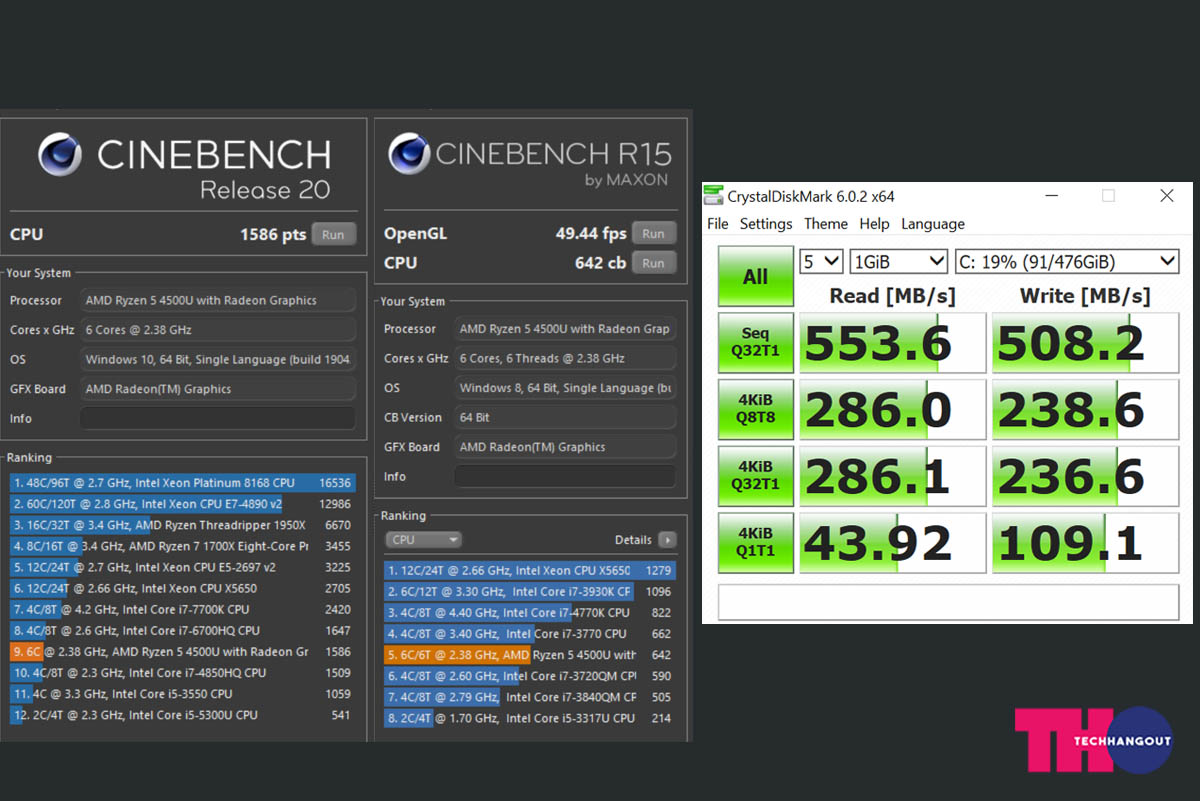The image size is (1200, 801).
Task: Click the 508.2 sequential write result
Action: point(1086,343)
